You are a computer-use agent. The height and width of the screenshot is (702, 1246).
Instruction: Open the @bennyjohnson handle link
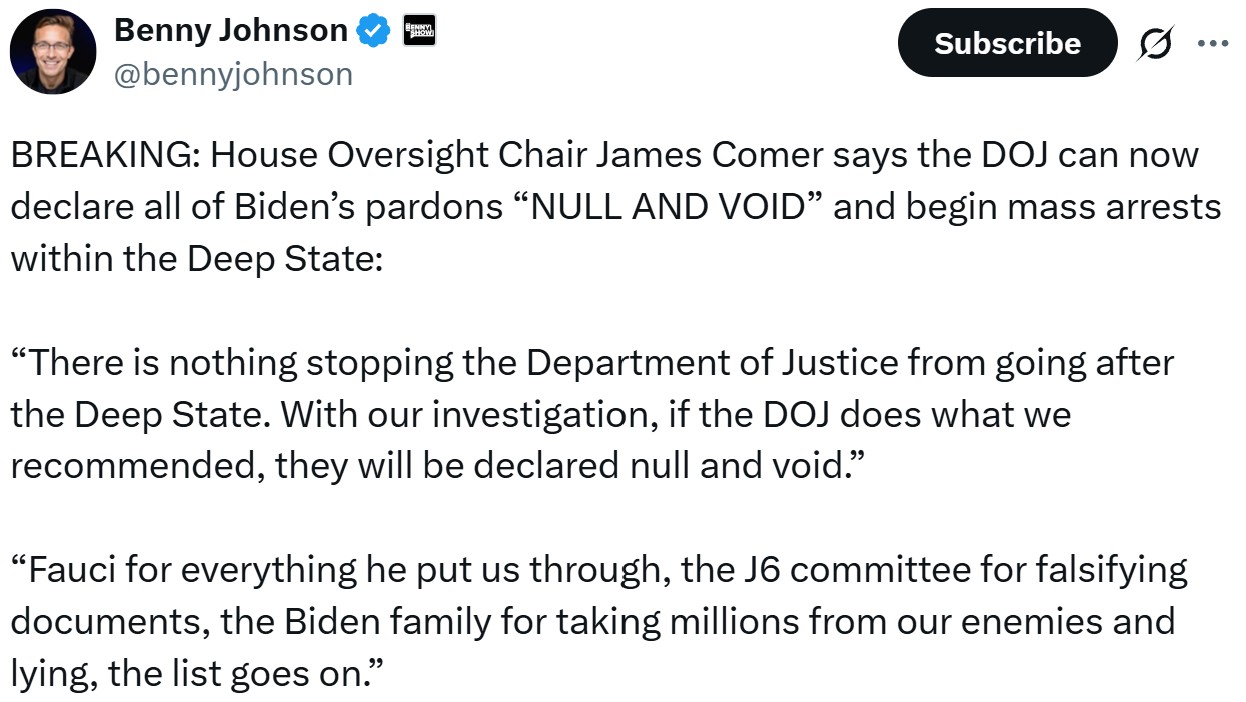coord(233,74)
